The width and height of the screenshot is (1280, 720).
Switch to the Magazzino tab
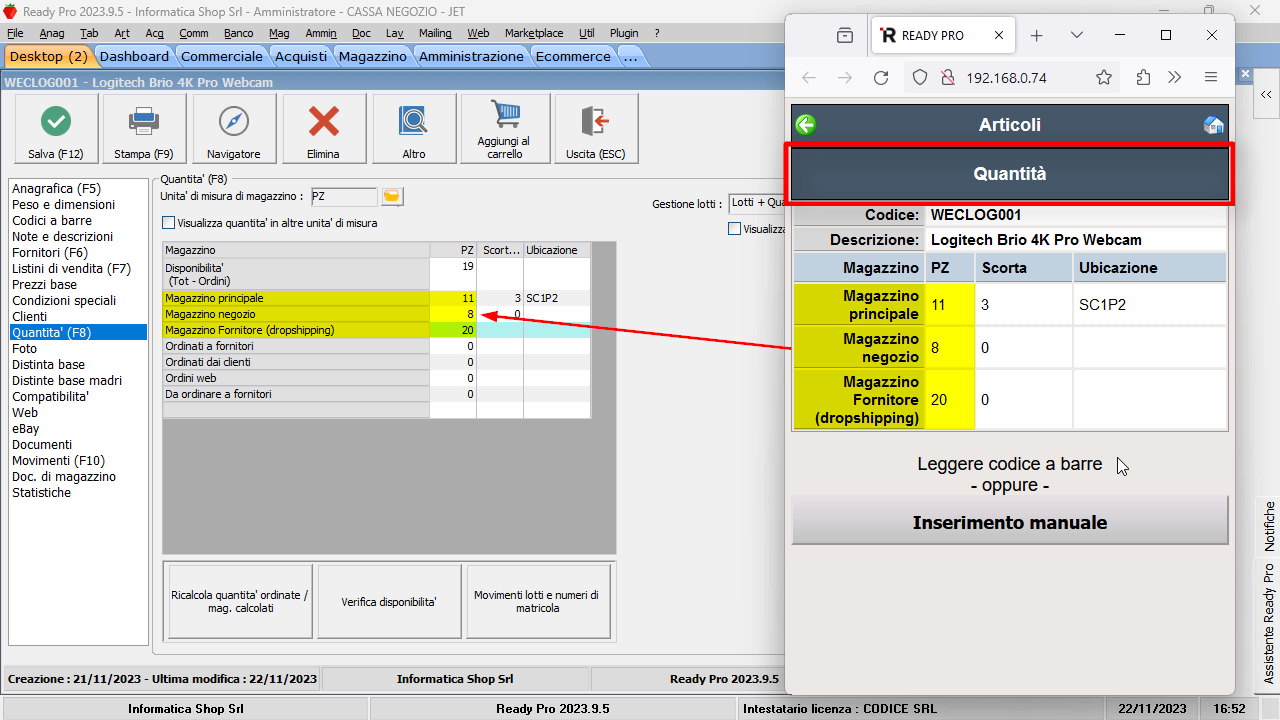coord(373,57)
